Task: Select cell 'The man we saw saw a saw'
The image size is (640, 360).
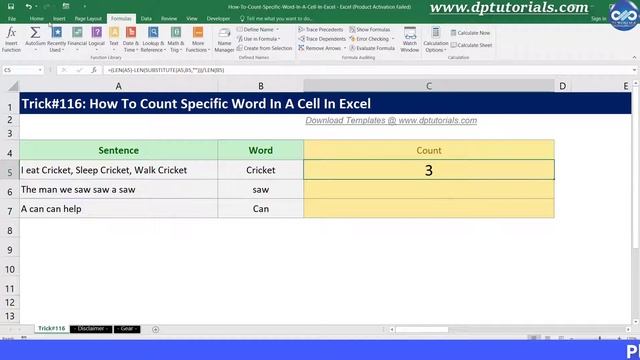Action: click(118, 189)
